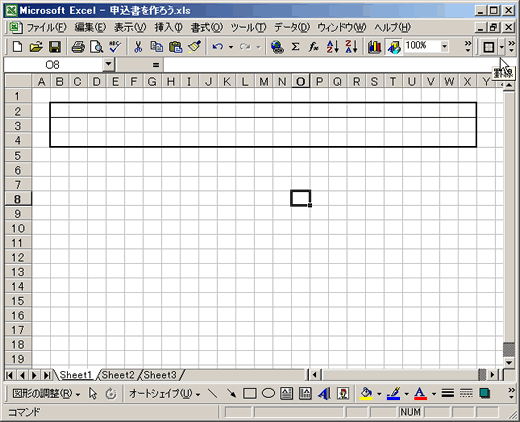Select the Format Painter brush

(x=194, y=47)
